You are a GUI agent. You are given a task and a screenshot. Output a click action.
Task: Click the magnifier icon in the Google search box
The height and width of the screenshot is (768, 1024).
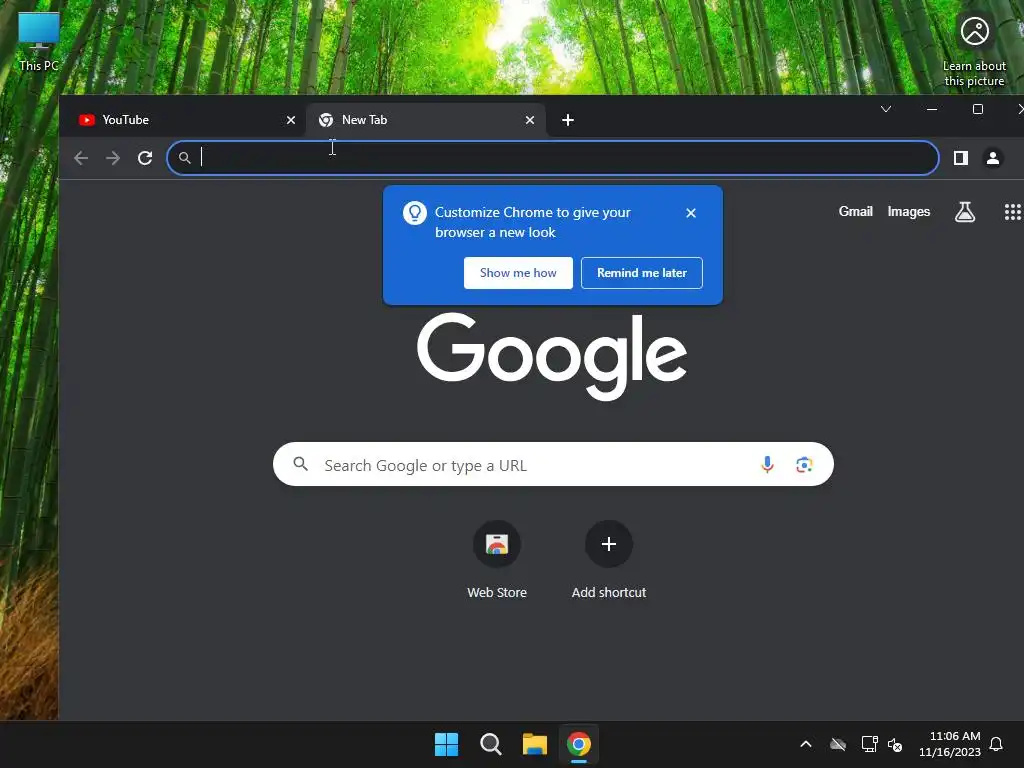(300, 464)
